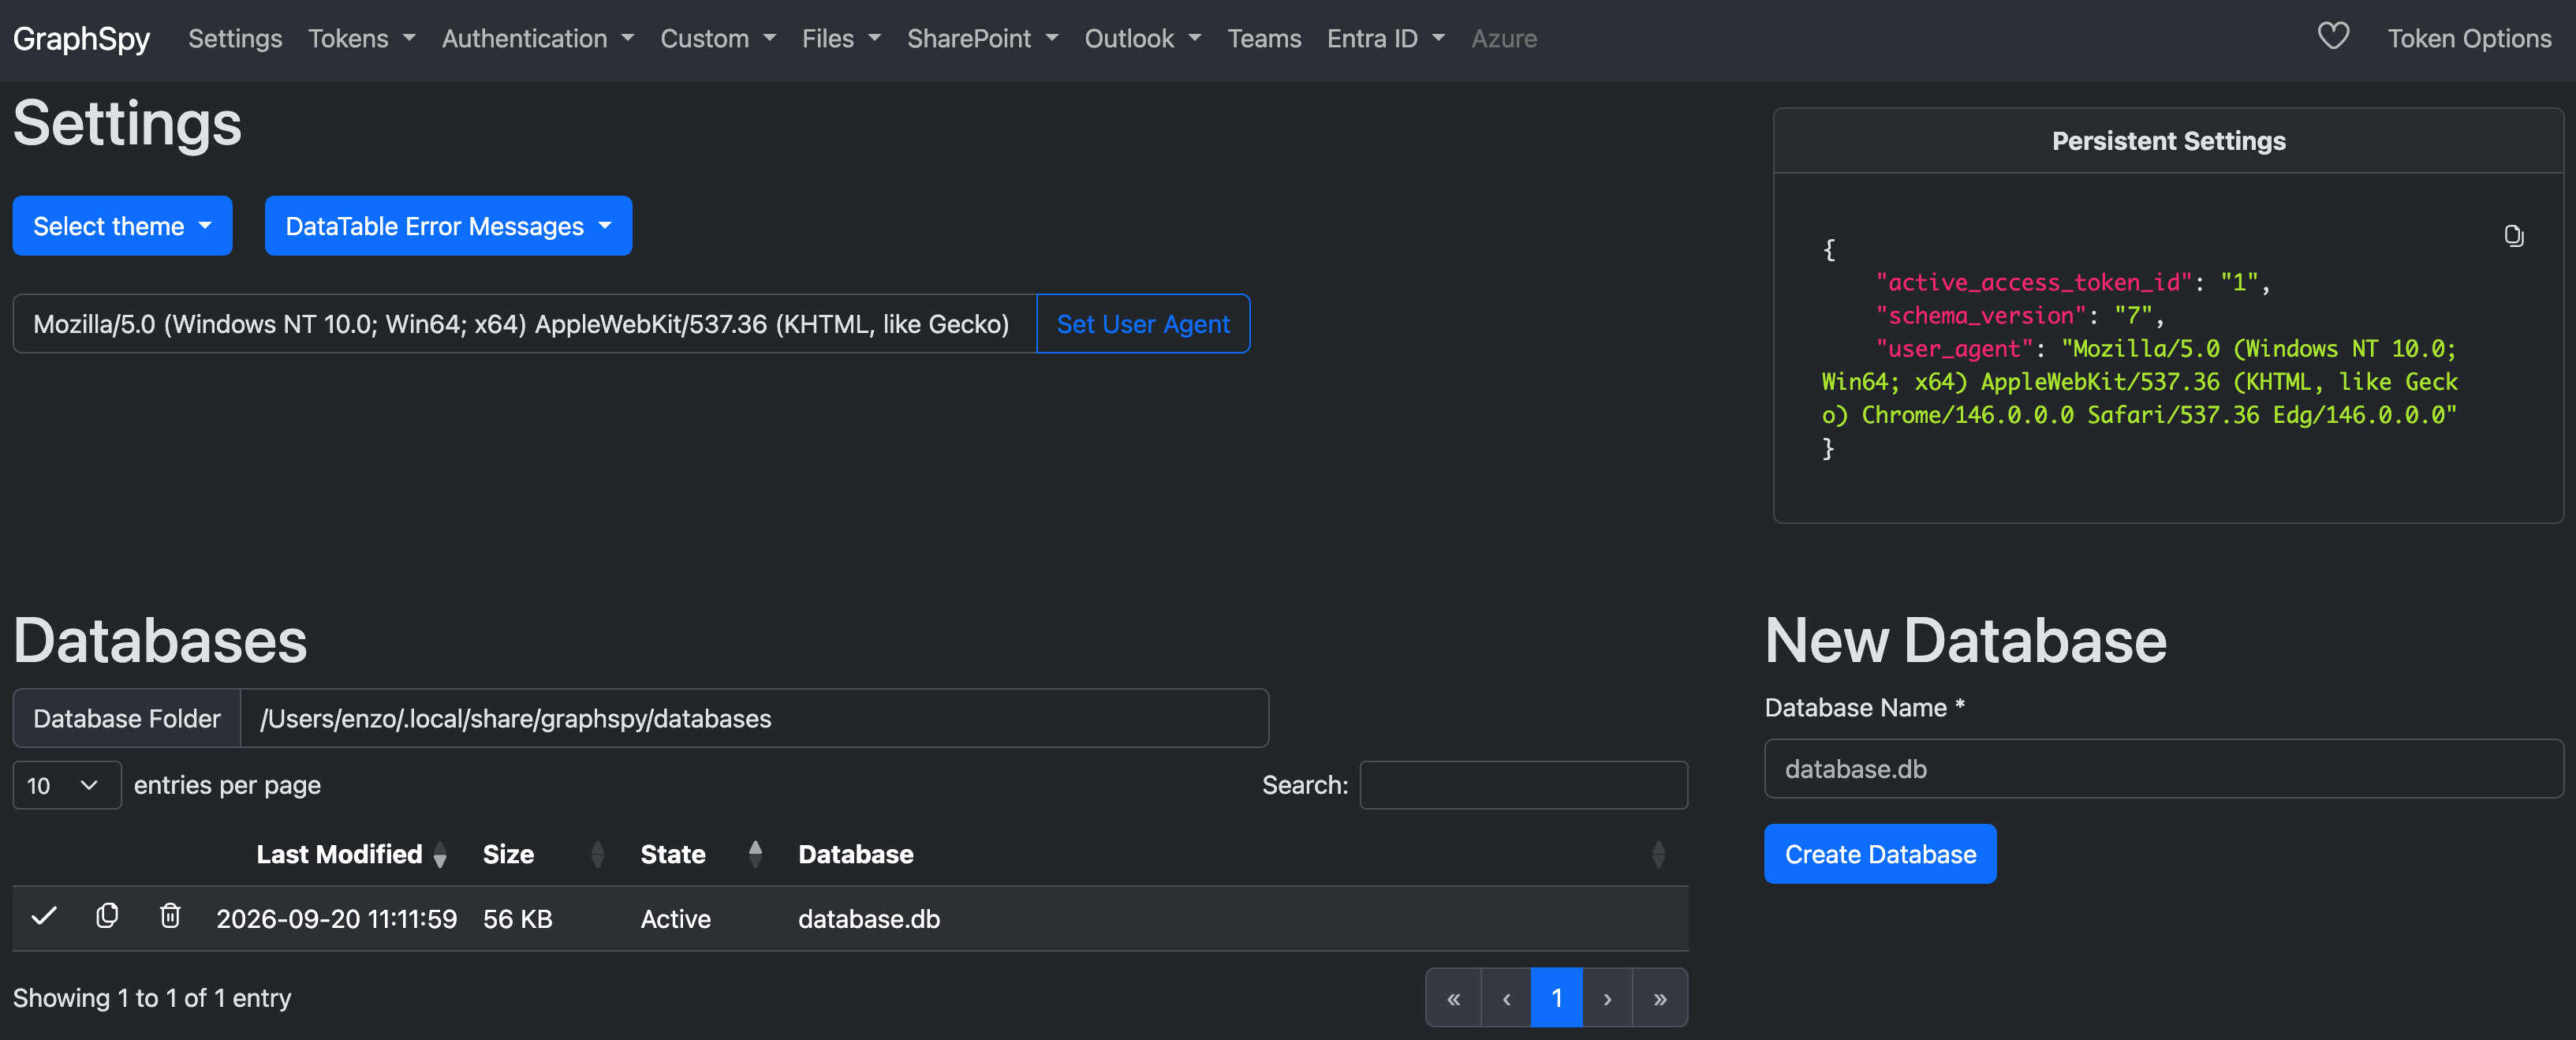Viewport: 2576px width, 1040px height.
Task: Click the database.db cell in the table
Action: (869, 919)
